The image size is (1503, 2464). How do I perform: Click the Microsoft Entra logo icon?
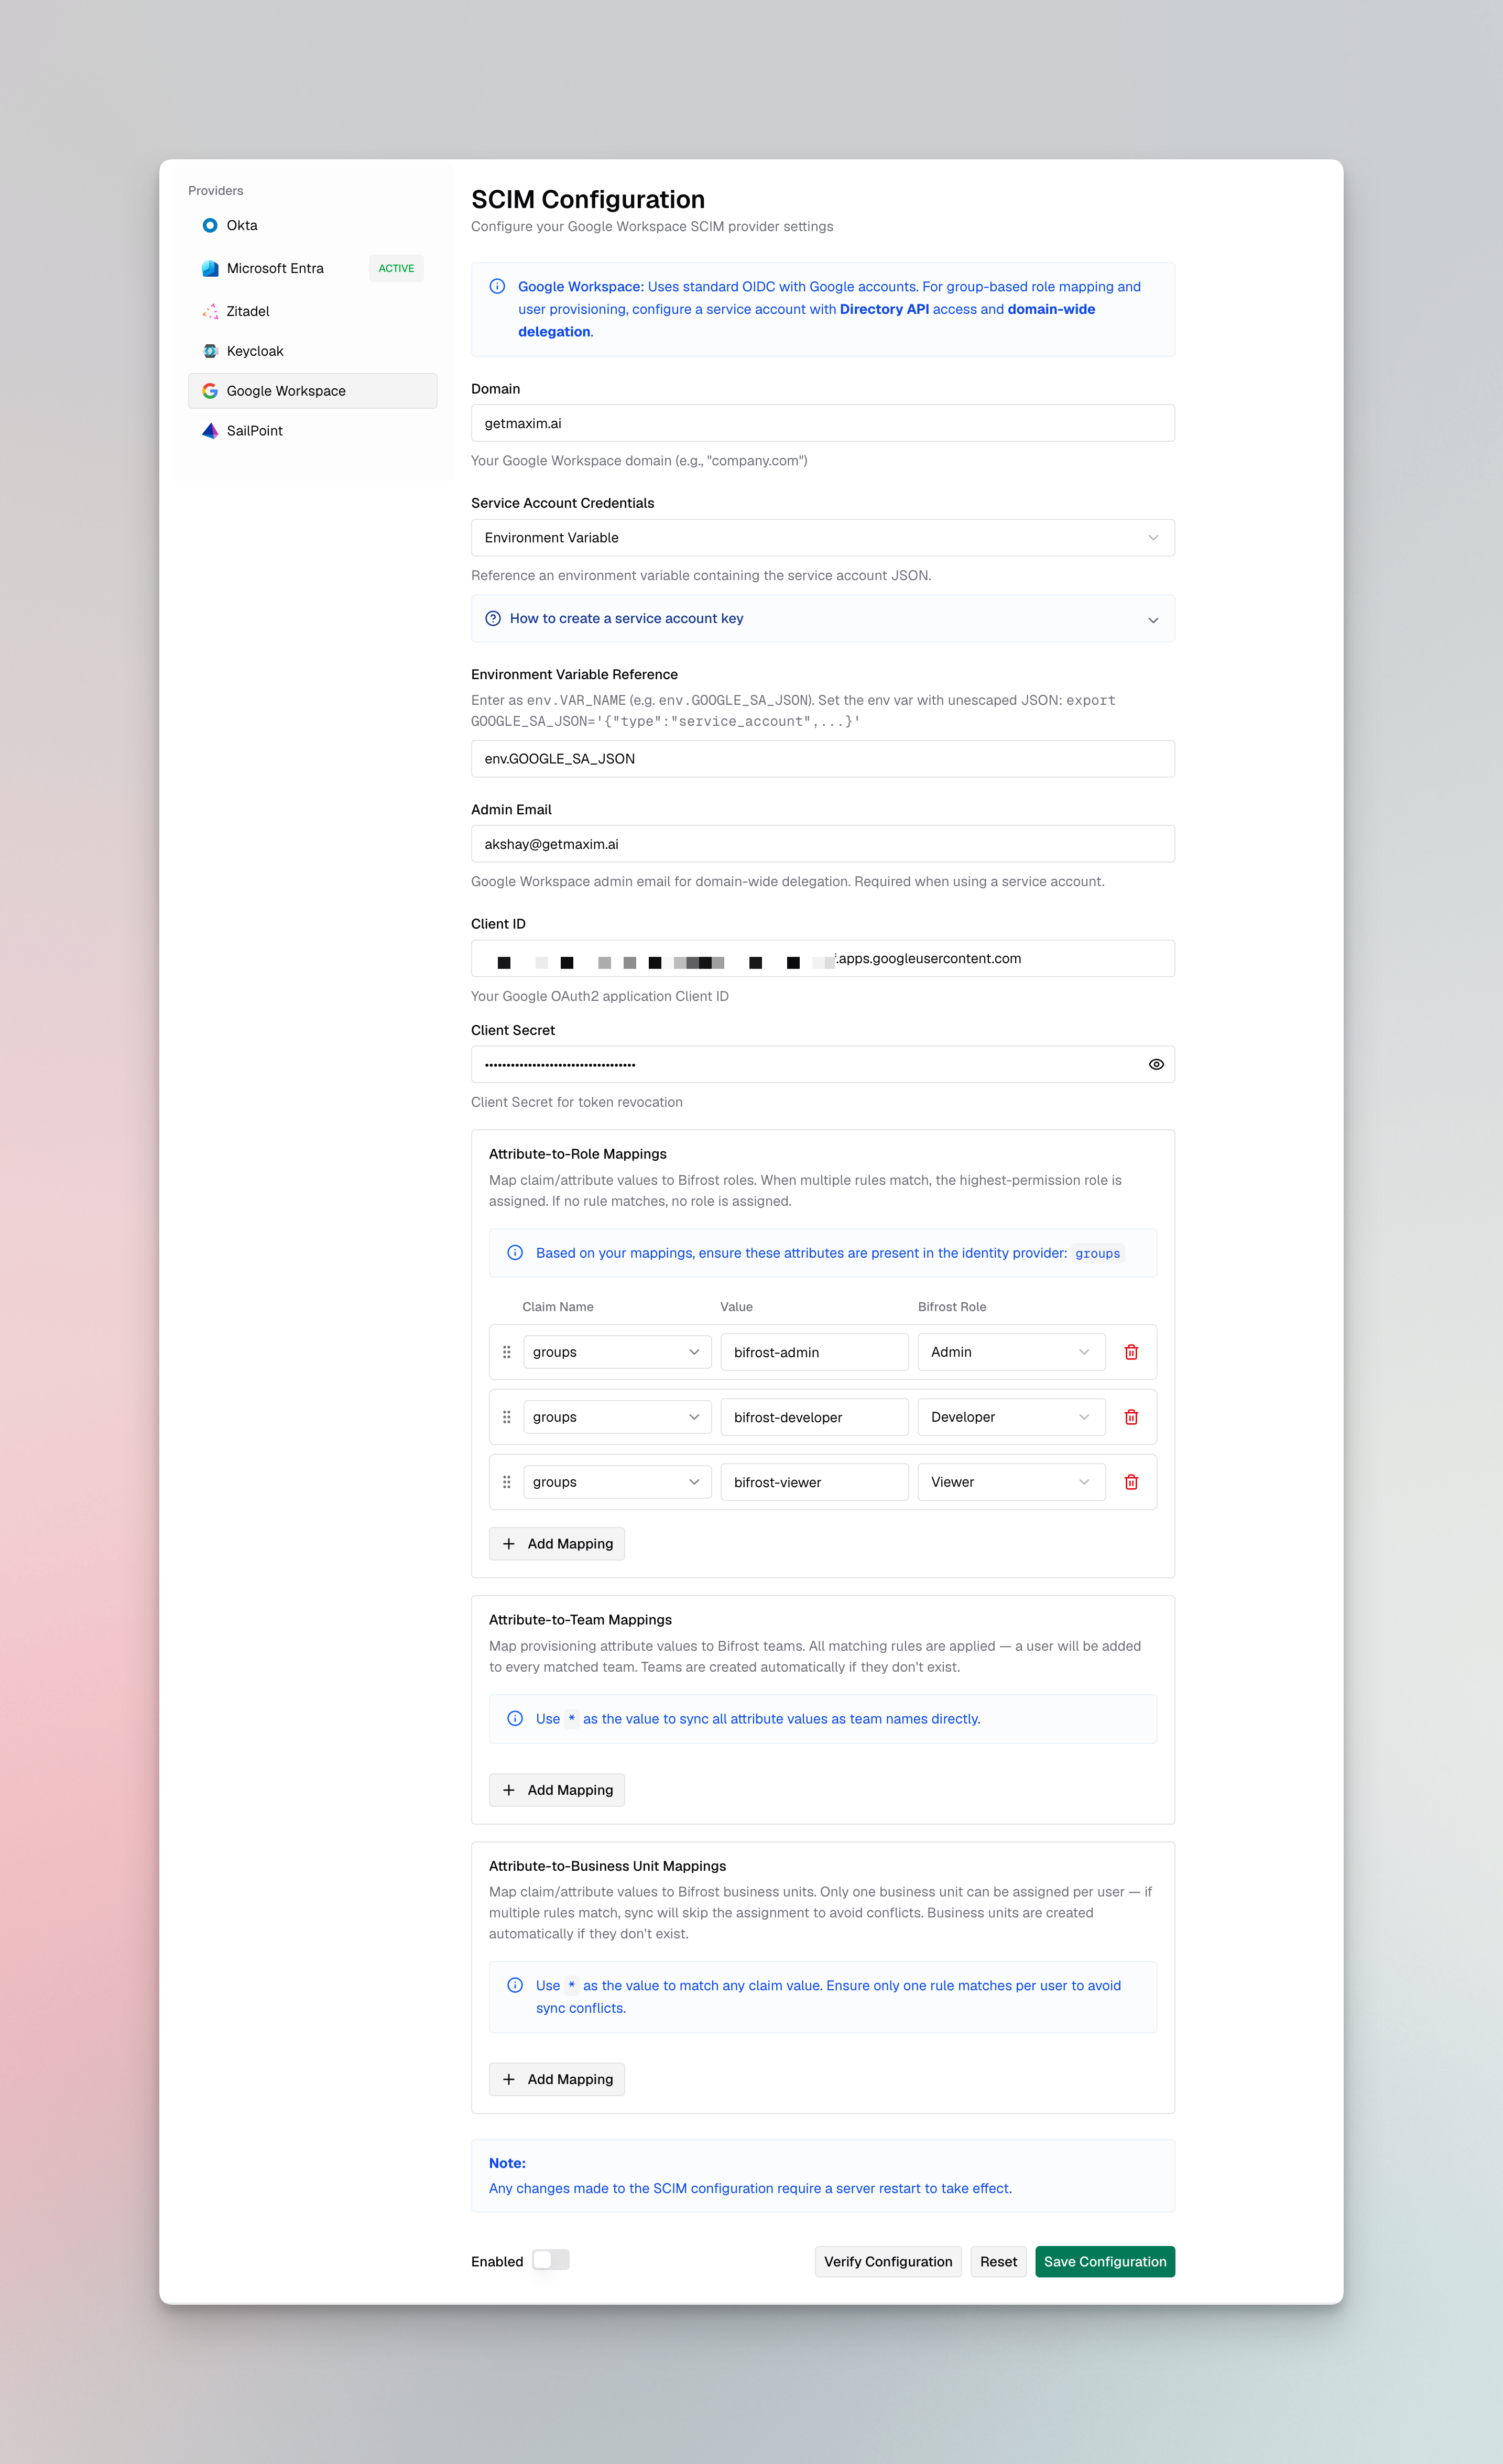[x=210, y=268]
